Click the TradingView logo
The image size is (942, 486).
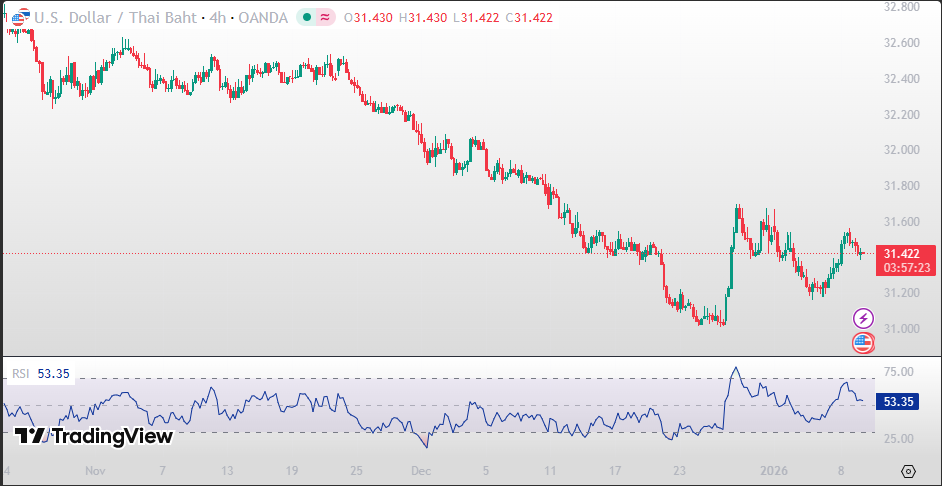tap(94, 436)
